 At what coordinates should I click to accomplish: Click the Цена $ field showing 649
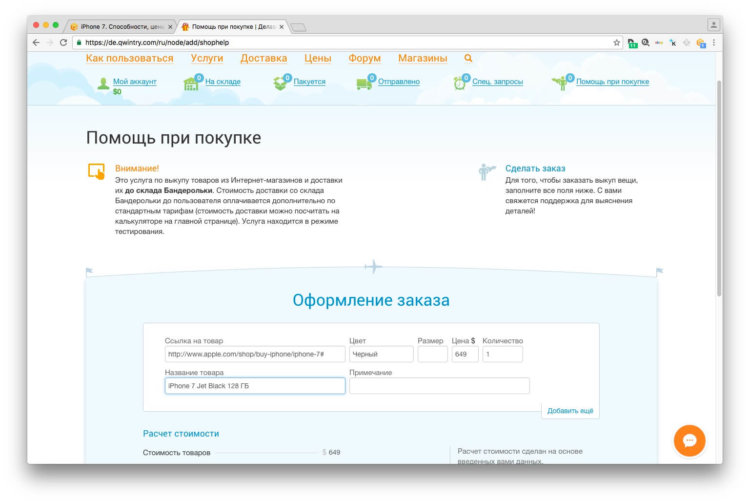point(465,354)
